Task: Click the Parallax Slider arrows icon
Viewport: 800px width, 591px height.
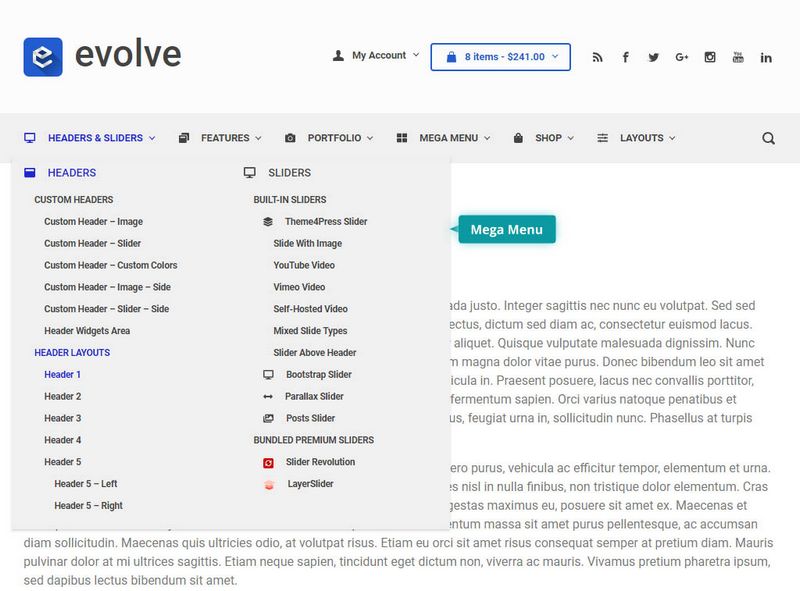Action: pyautogui.click(x=268, y=397)
